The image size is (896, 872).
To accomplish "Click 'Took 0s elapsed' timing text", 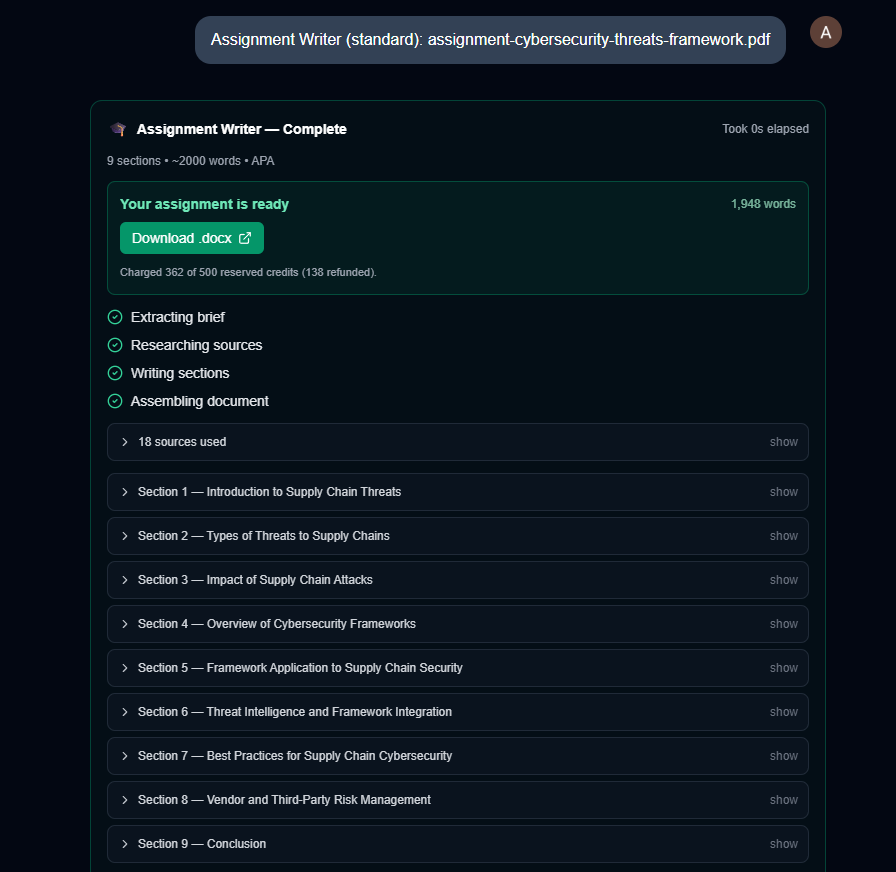I will tap(765, 129).
